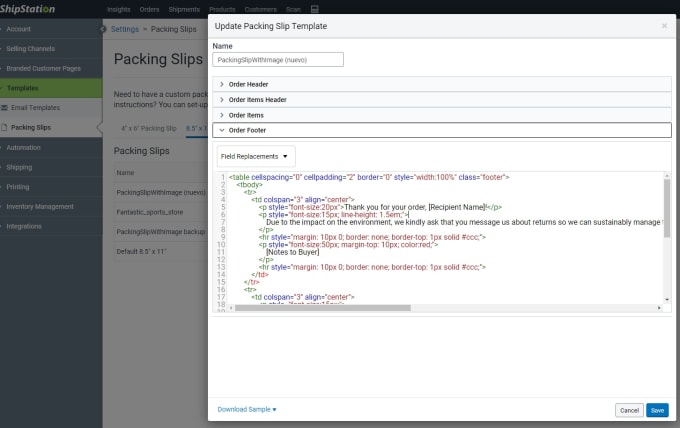Expand the Account sidebar section

click(x=51, y=29)
